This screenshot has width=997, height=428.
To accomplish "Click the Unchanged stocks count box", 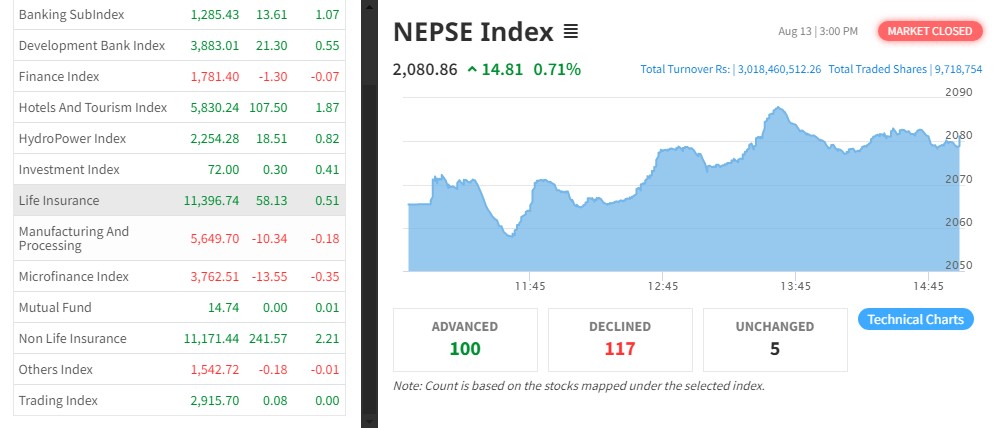I will [775, 338].
